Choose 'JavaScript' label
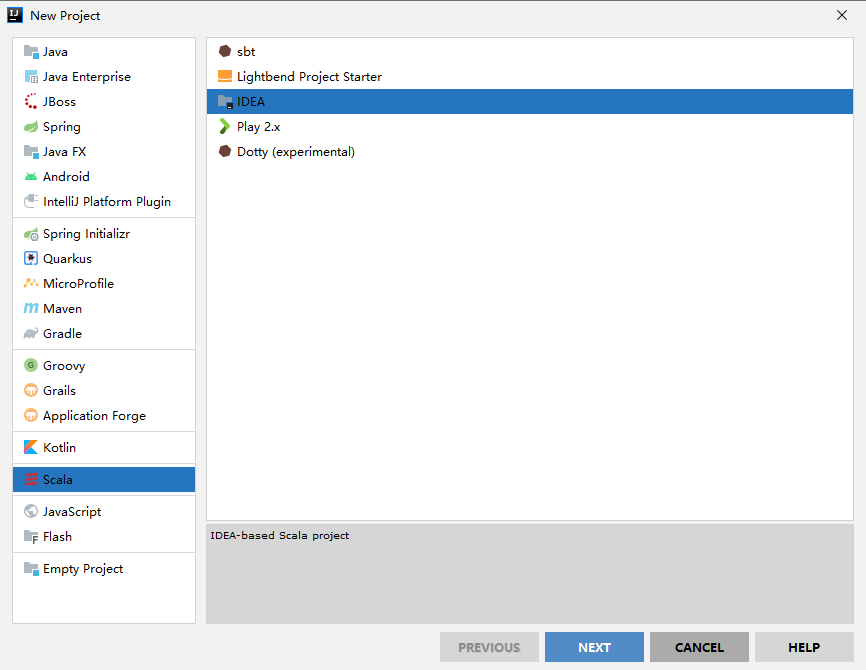The image size is (866, 670). coord(72,512)
